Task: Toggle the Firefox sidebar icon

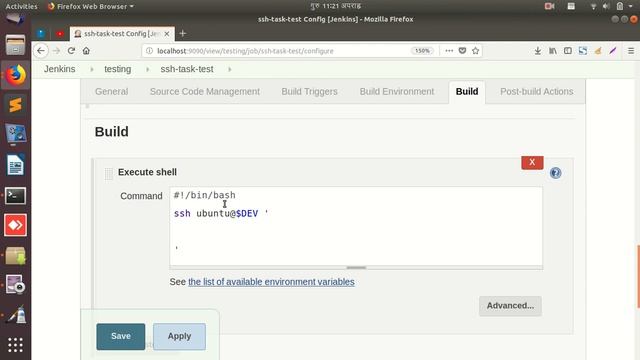Action: pos(568,51)
